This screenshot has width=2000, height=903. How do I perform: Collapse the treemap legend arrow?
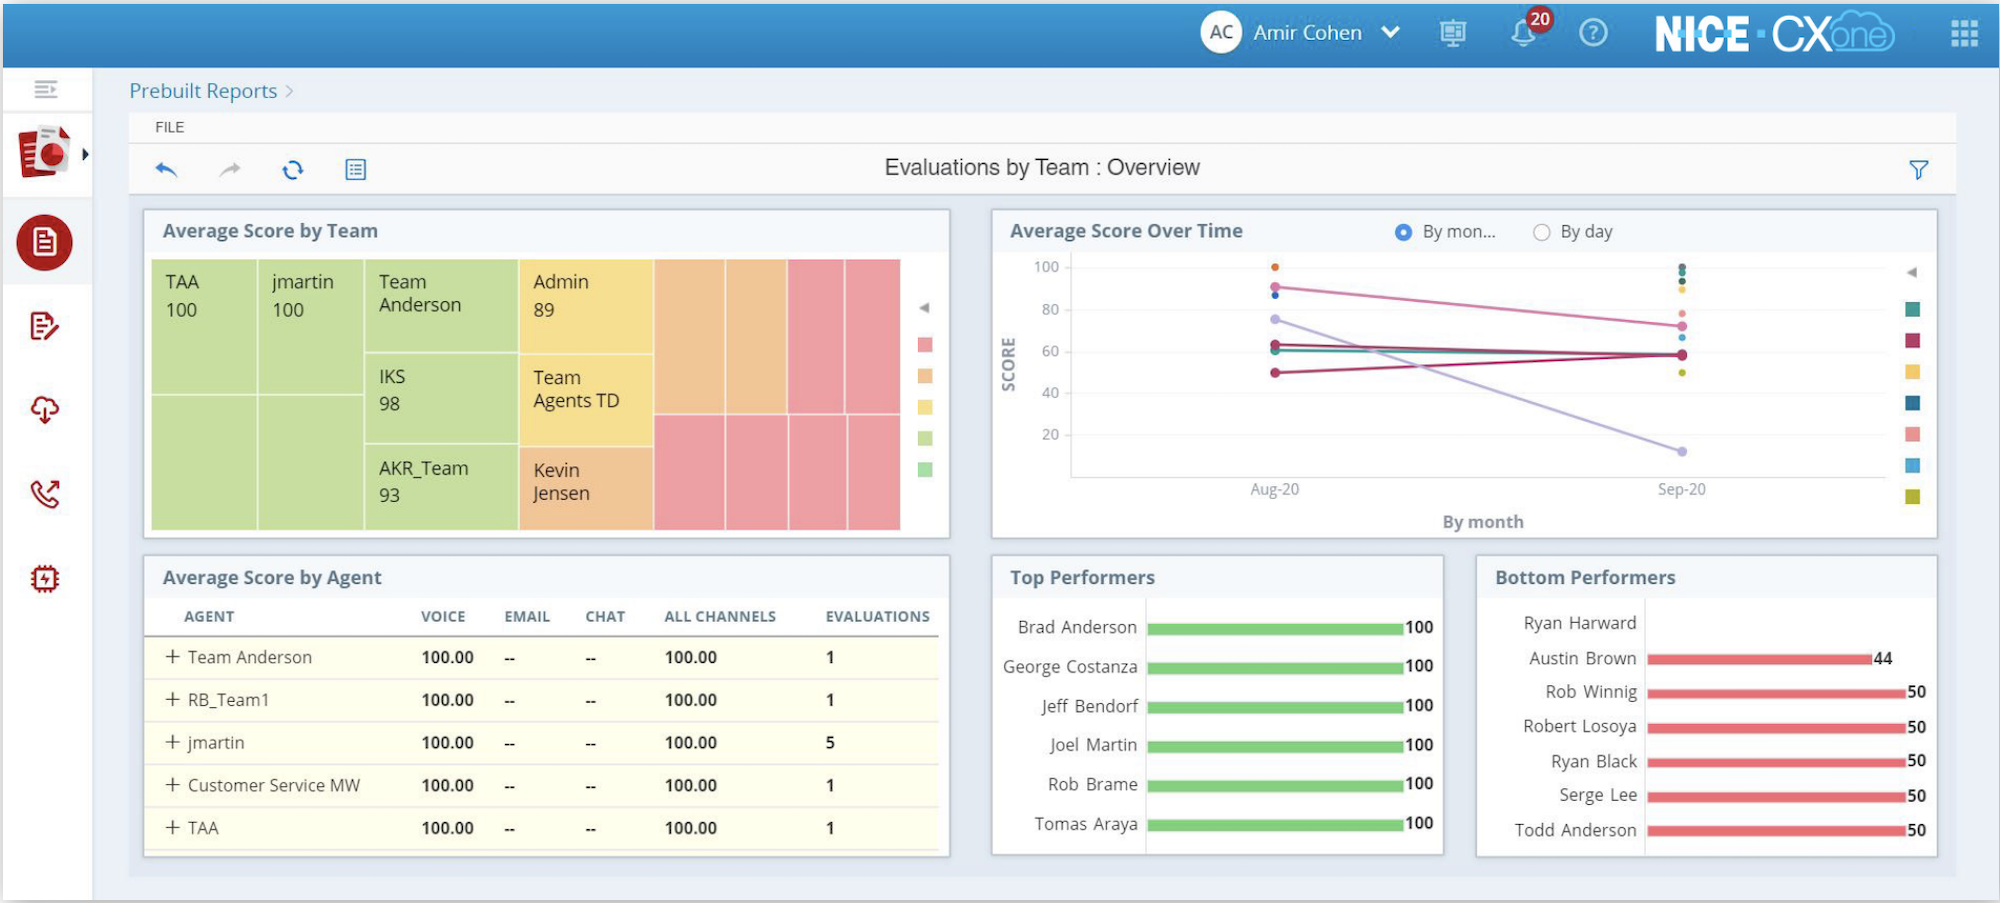click(x=925, y=308)
